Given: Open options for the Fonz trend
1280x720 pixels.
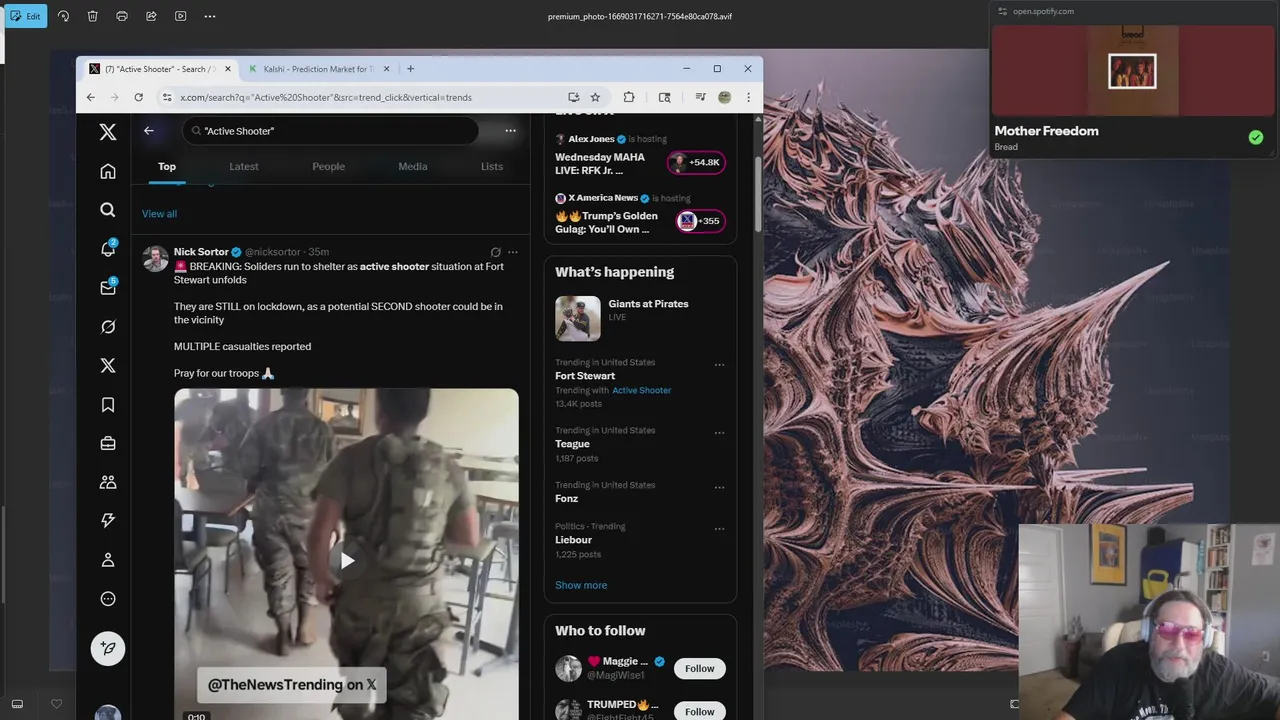Looking at the screenshot, I should (719, 488).
